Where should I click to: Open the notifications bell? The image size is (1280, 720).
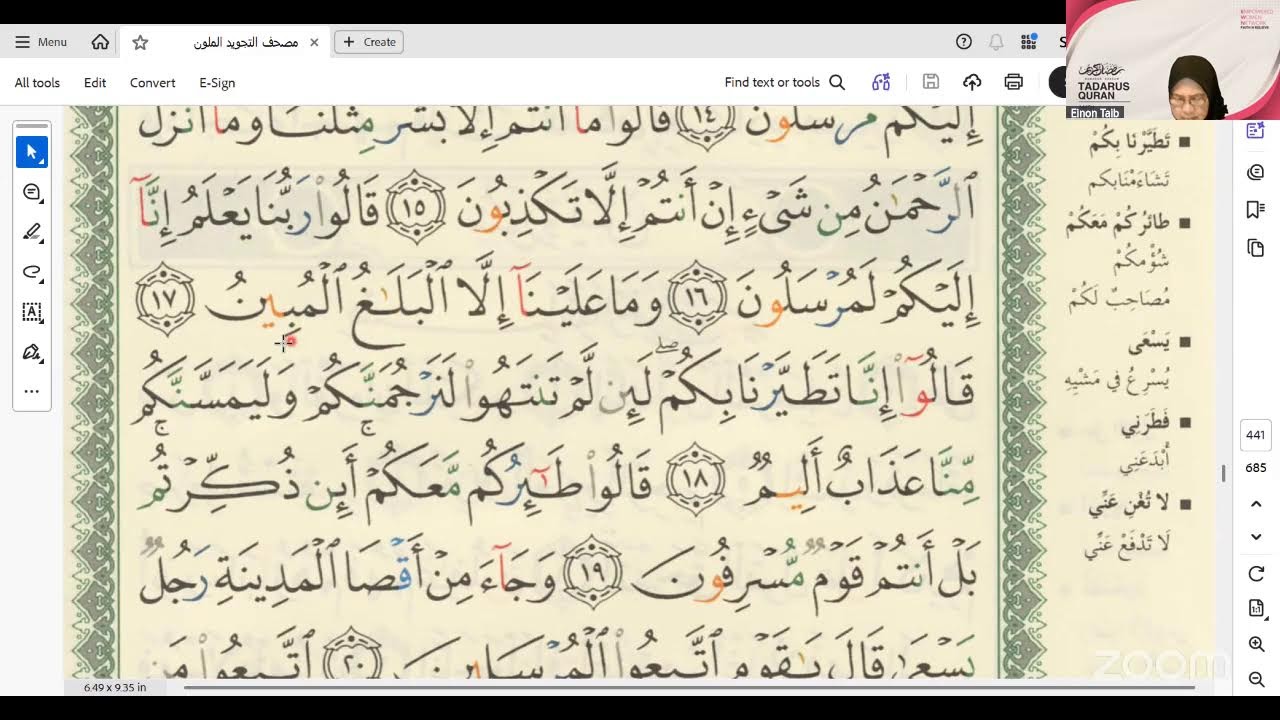996,42
